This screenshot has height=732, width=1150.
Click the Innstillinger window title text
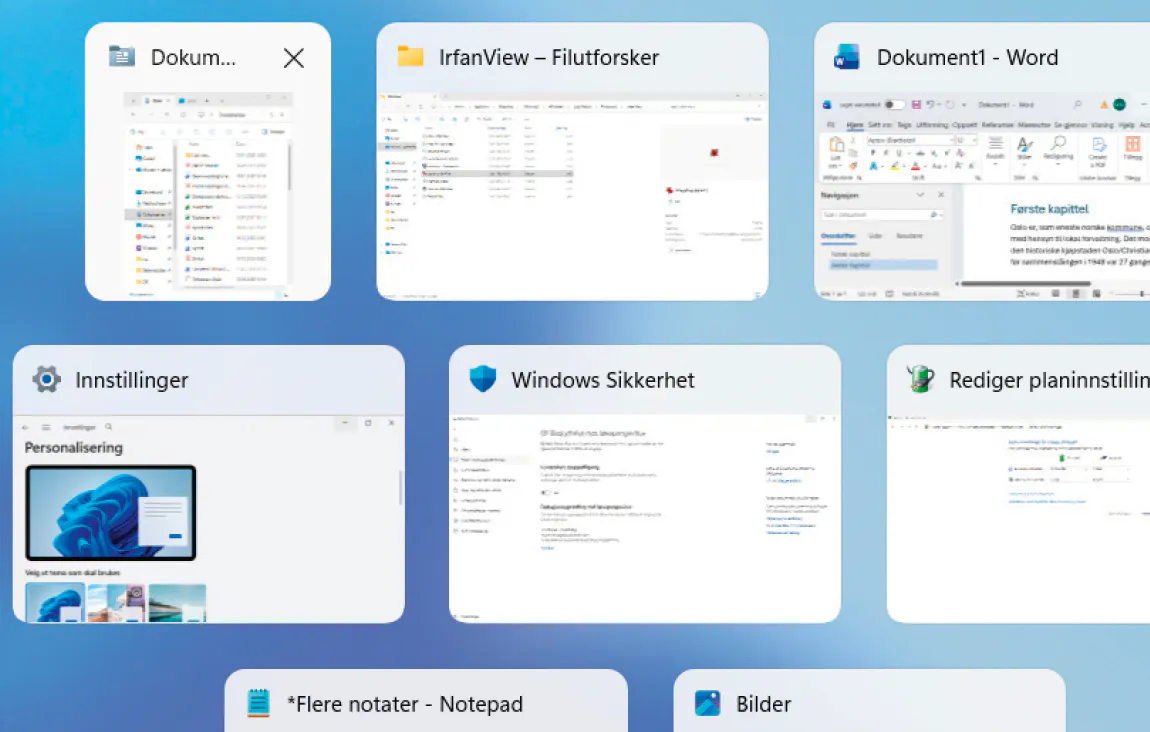131,380
